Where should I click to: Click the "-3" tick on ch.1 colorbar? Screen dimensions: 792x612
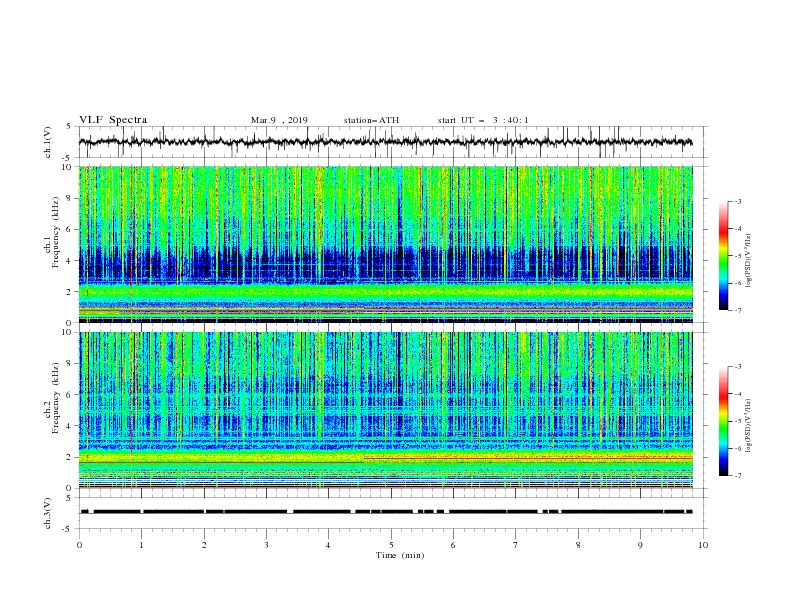click(738, 201)
